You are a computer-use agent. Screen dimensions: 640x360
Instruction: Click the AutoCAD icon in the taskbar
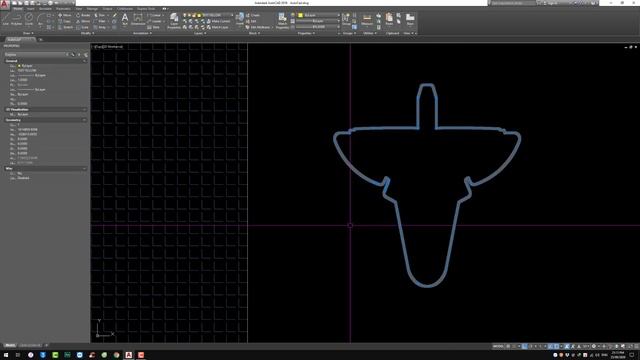pos(129,355)
